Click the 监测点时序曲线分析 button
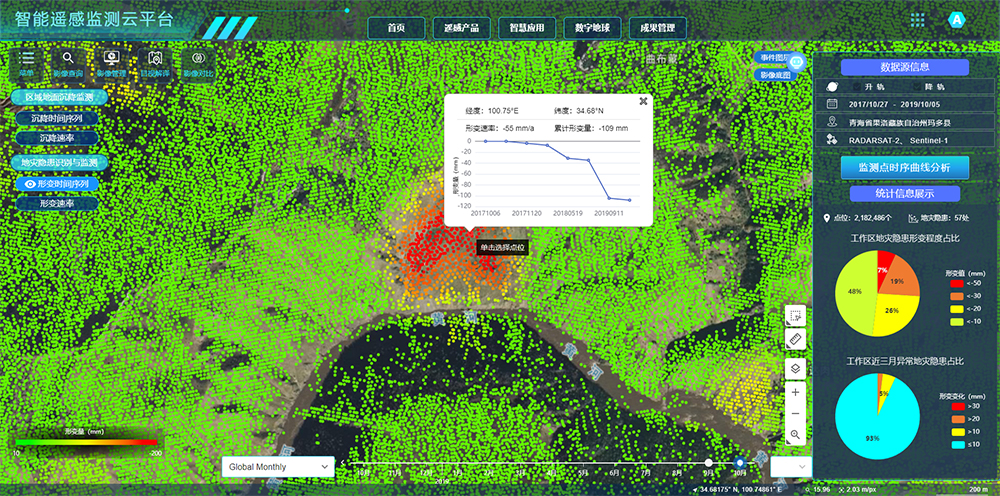This screenshot has height=496, width=1000. click(x=904, y=167)
